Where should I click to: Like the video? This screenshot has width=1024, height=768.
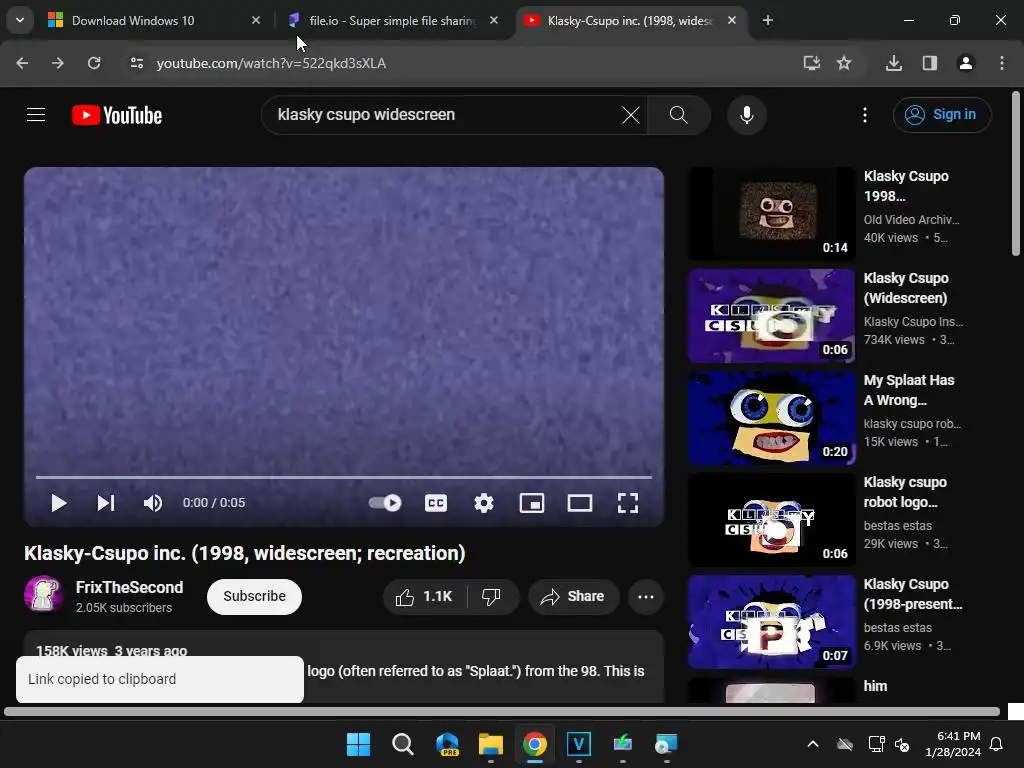coord(424,596)
